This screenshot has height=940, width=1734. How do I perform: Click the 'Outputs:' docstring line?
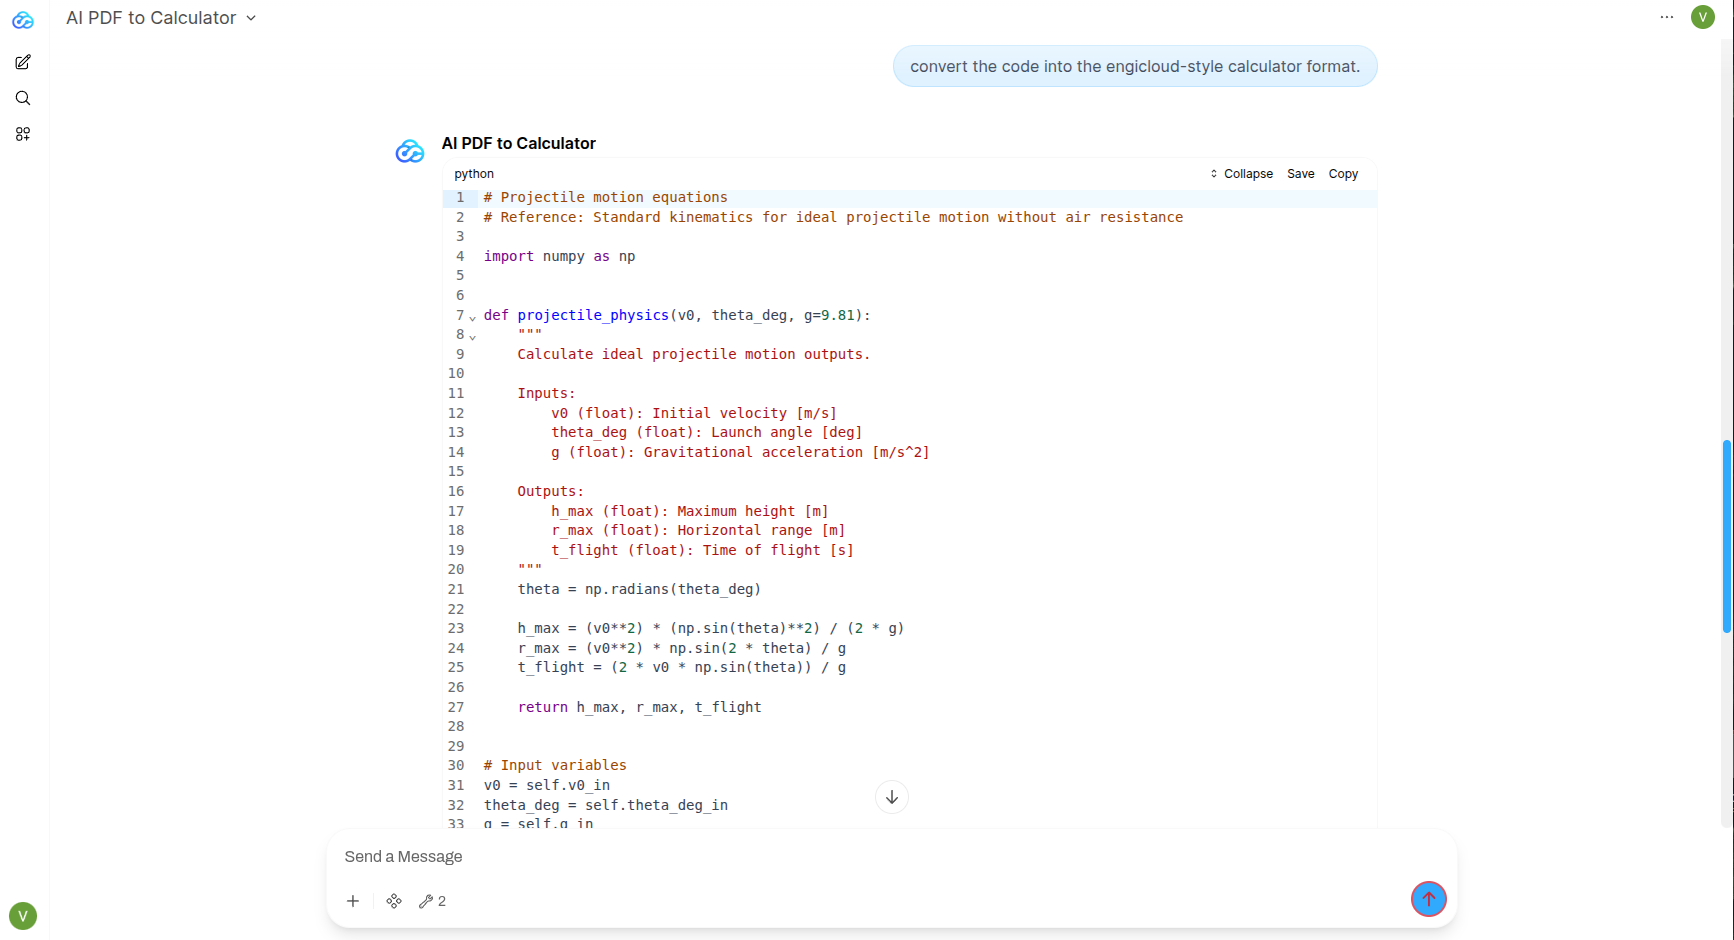point(551,492)
